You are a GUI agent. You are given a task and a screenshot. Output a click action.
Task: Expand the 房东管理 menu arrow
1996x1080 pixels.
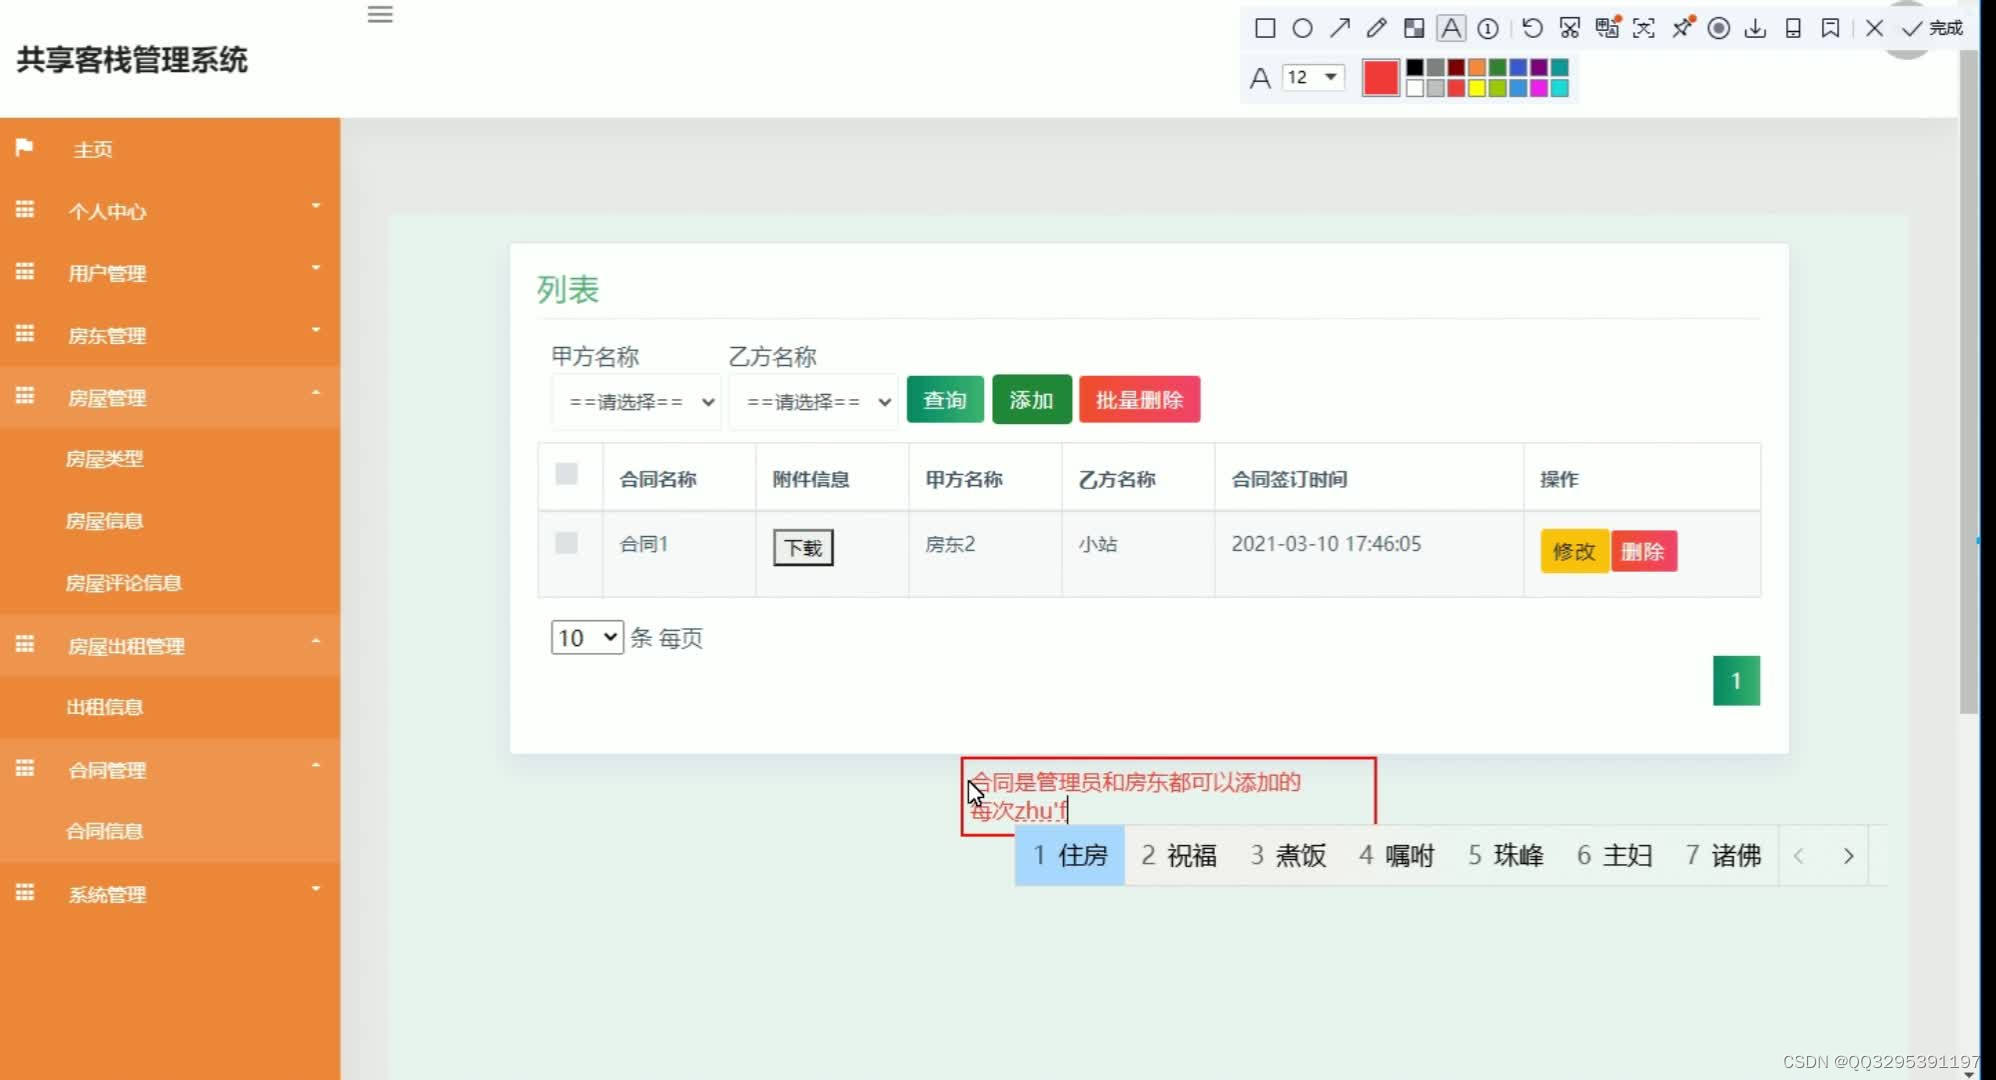pyautogui.click(x=316, y=330)
